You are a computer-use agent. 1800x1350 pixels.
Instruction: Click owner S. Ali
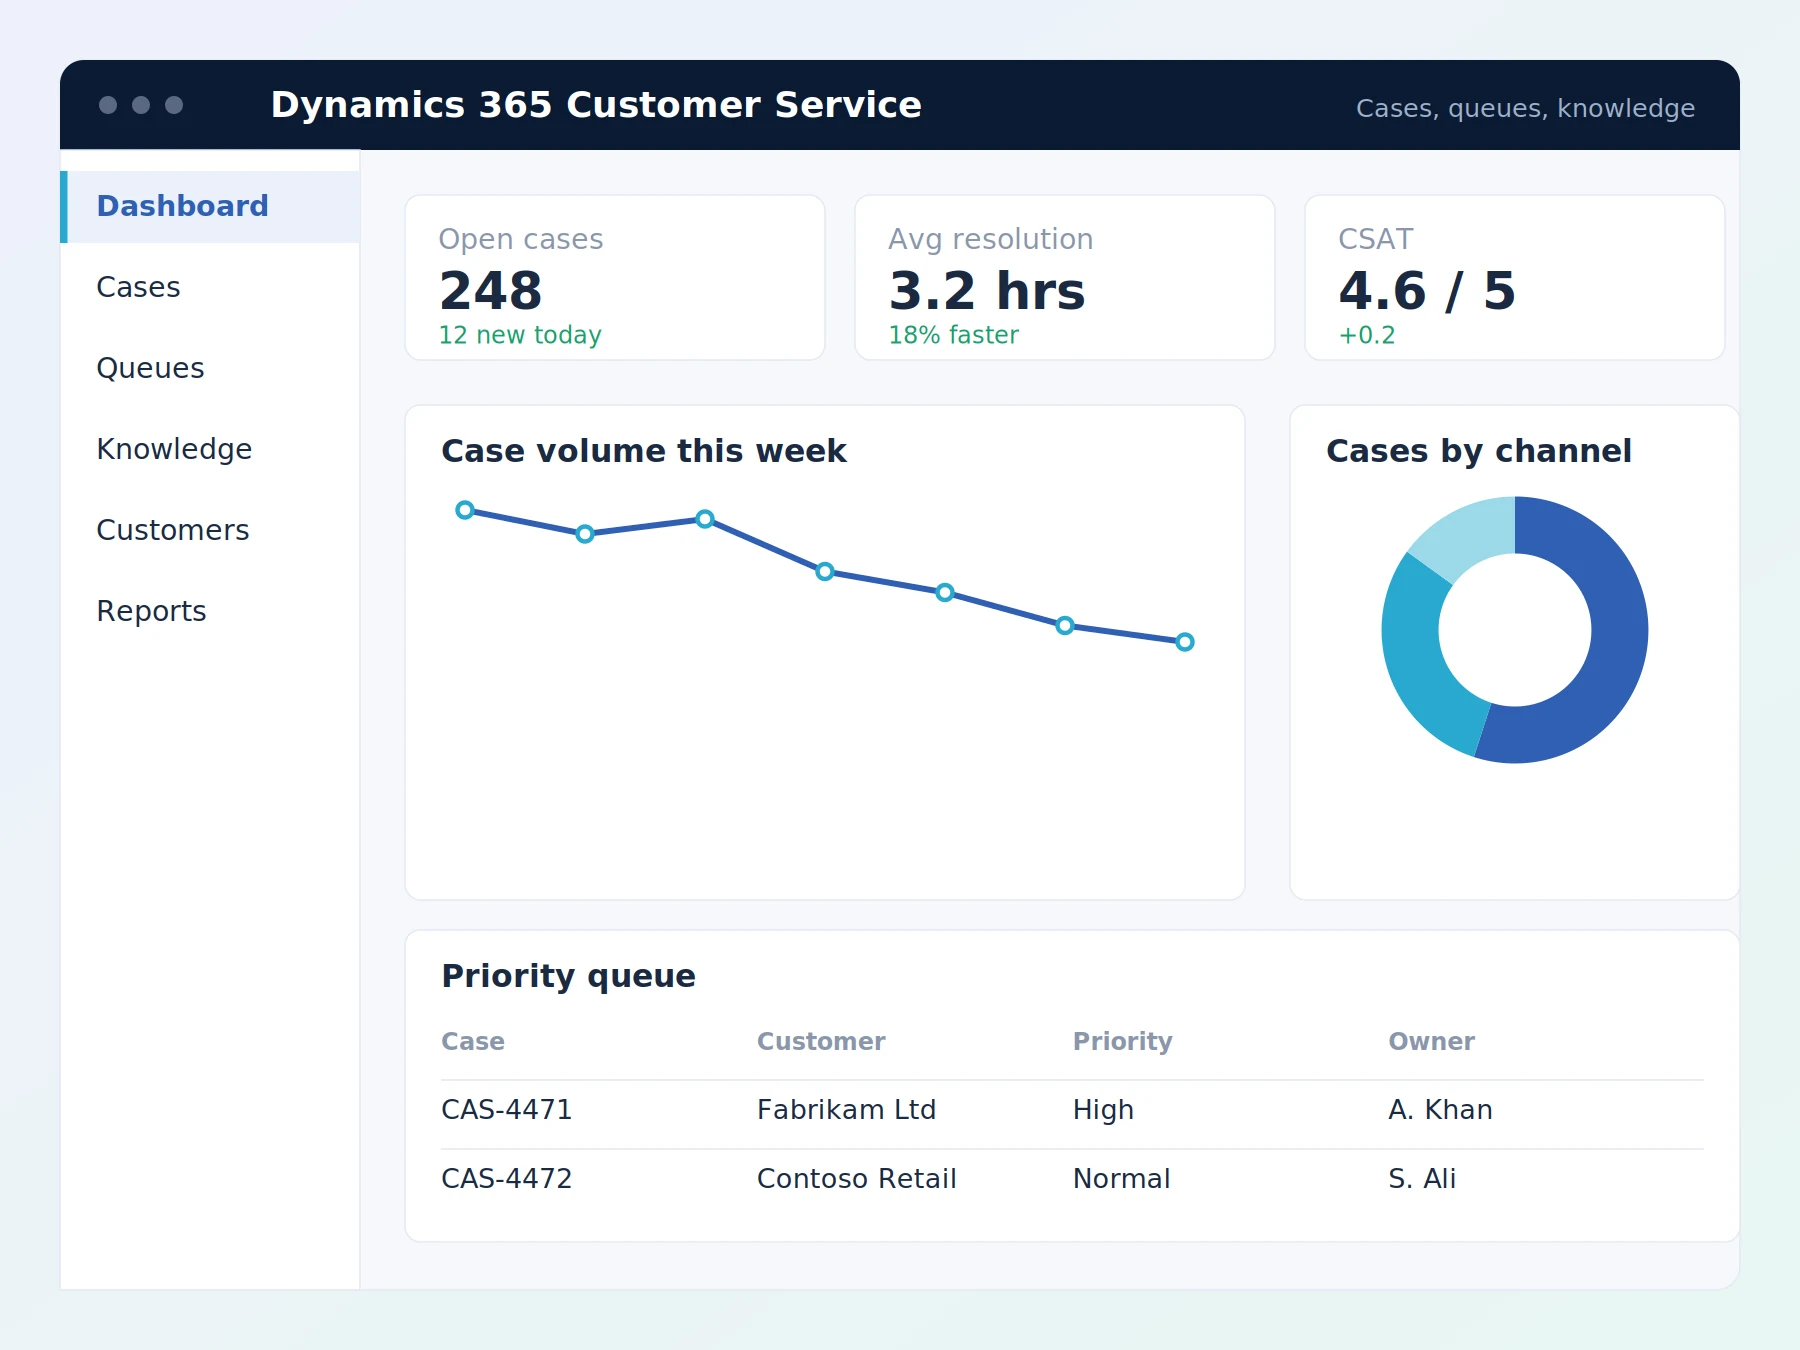tap(1422, 1179)
